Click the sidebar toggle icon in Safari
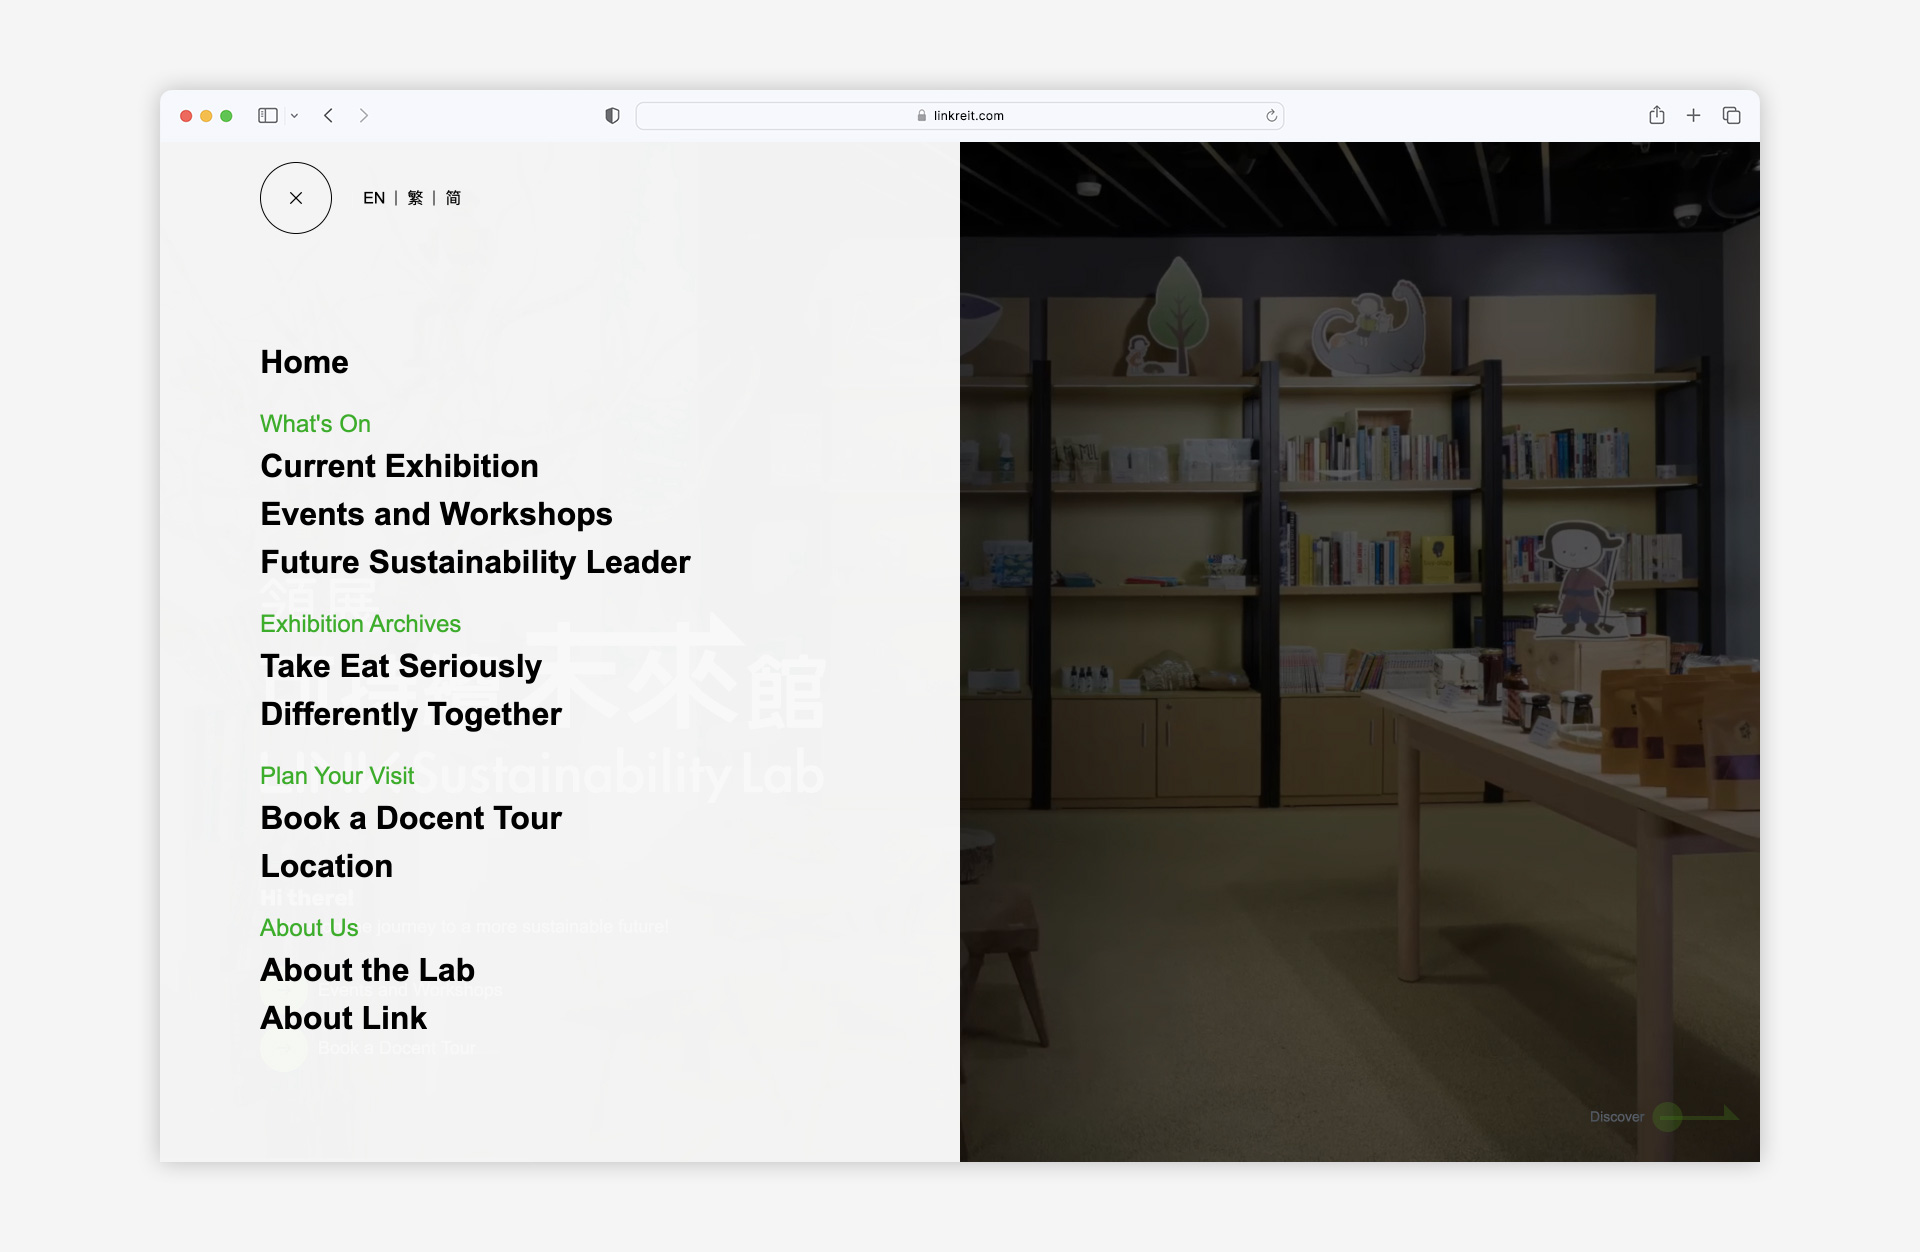Viewport: 1920px width, 1252px height. (269, 116)
